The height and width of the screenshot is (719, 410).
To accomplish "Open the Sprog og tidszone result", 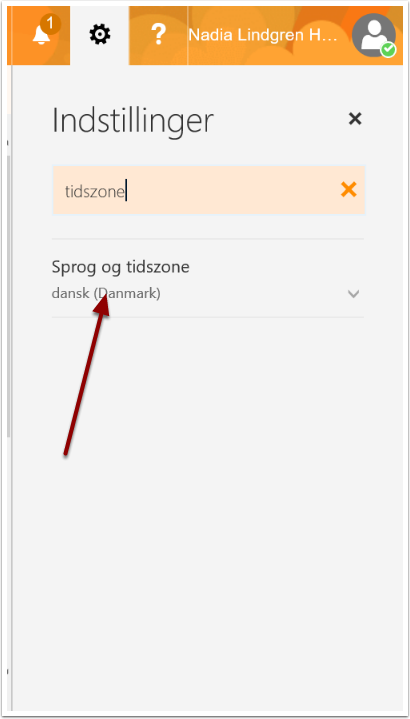I will click(208, 278).
